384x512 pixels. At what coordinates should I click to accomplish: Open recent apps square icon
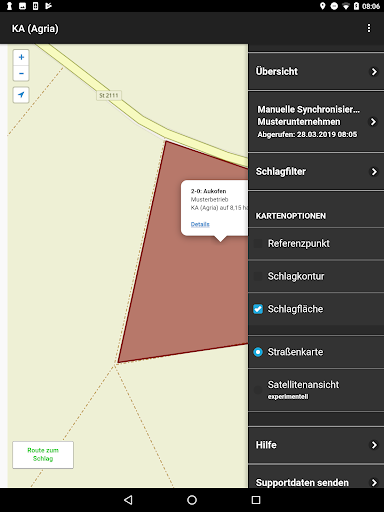click(x=256, y=500)
